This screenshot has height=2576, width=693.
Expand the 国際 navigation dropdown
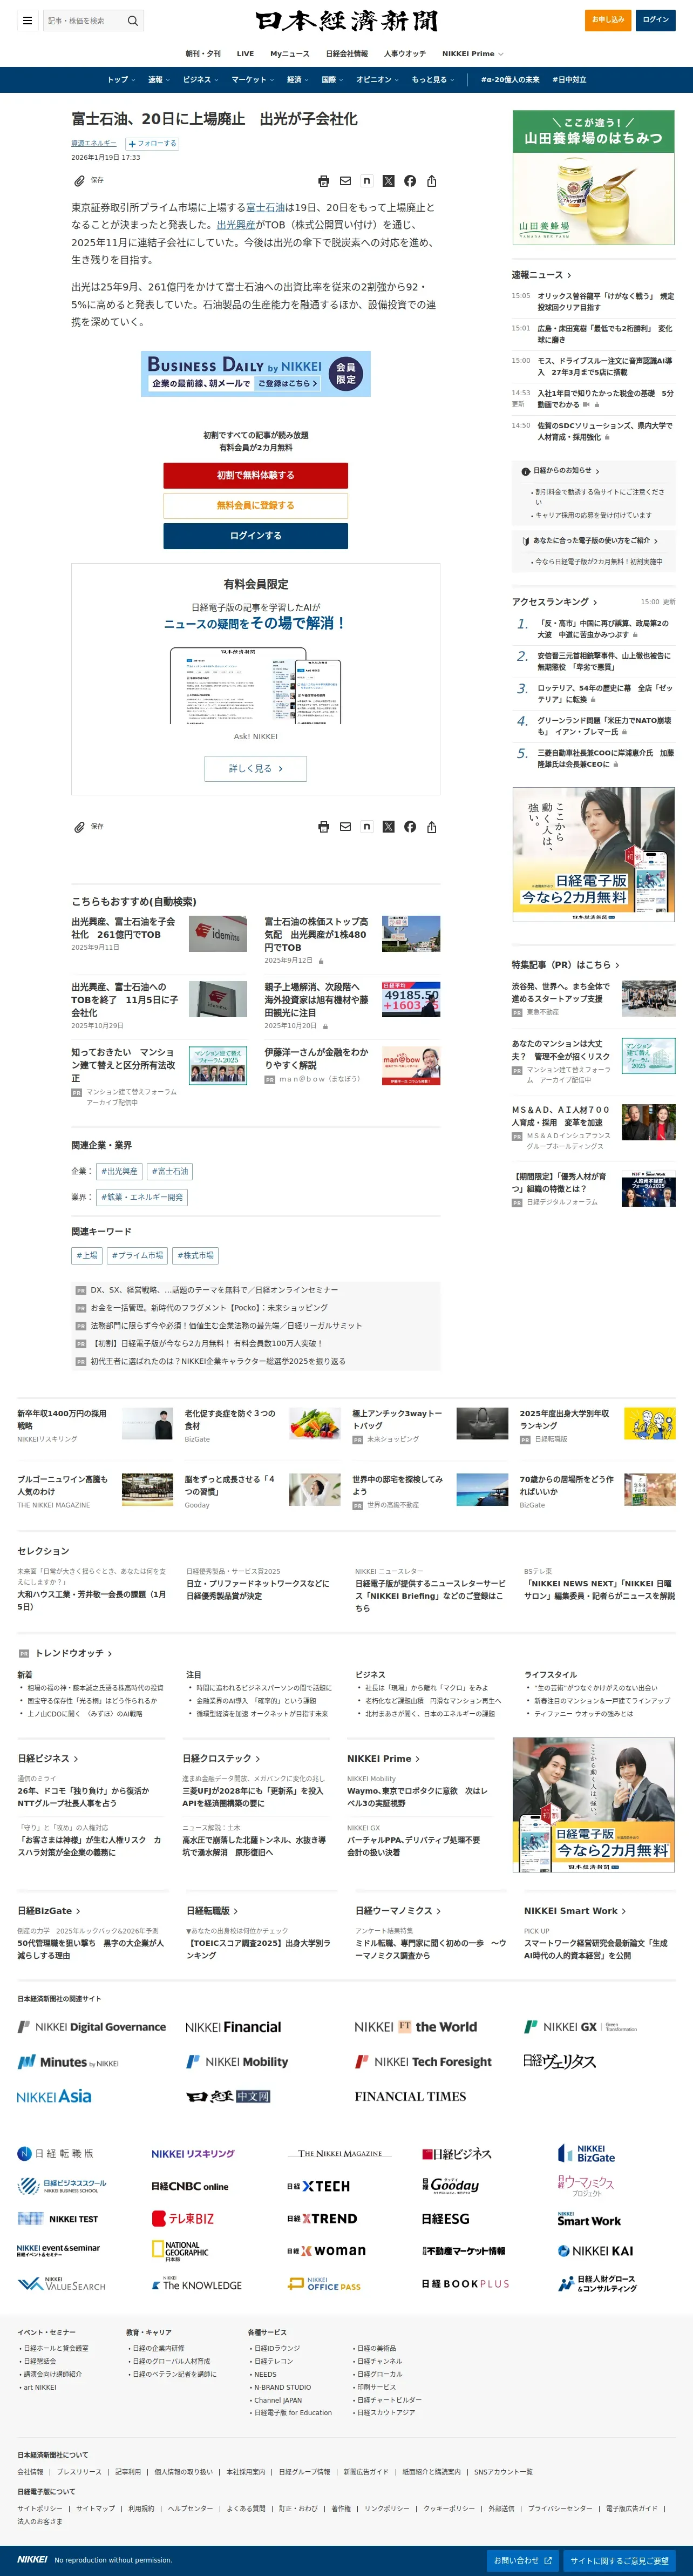(332, 80)
